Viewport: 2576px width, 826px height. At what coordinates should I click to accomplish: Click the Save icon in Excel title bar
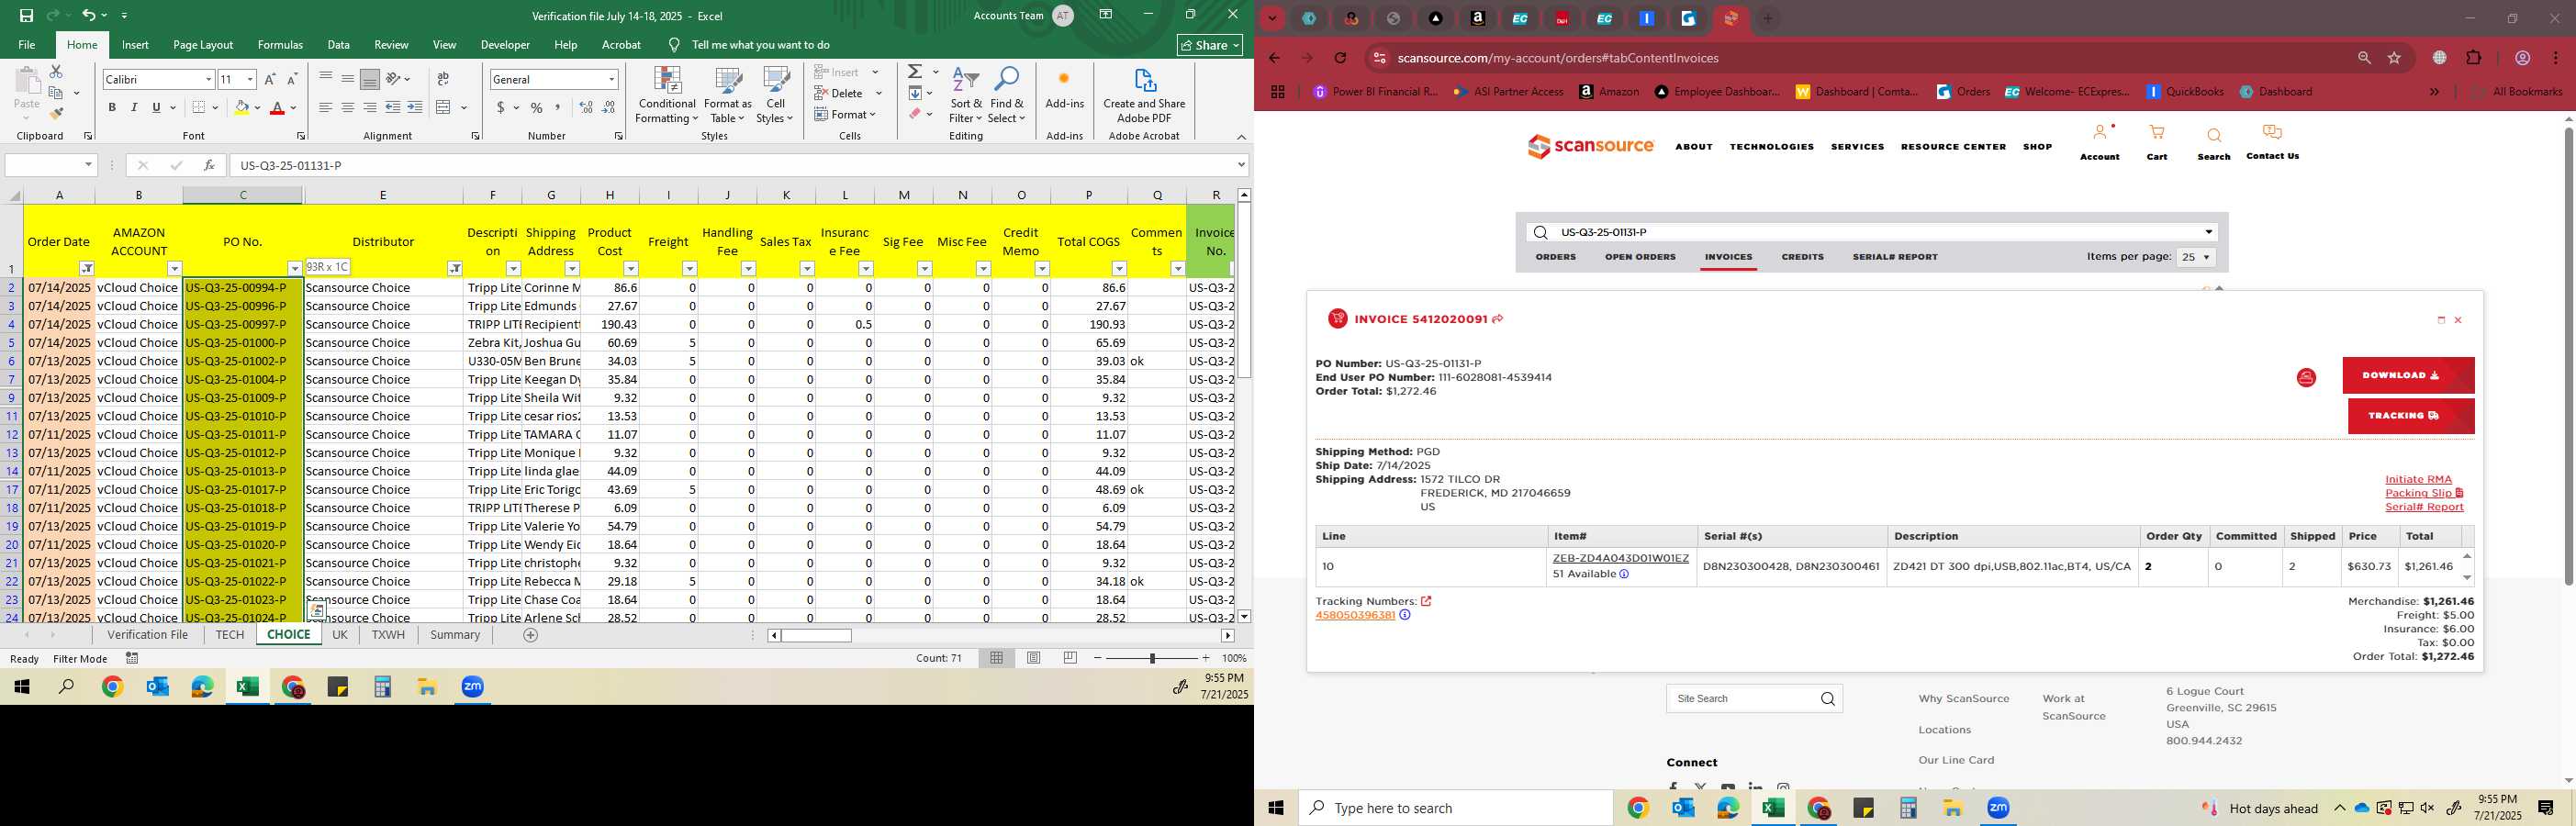[26, 15]
